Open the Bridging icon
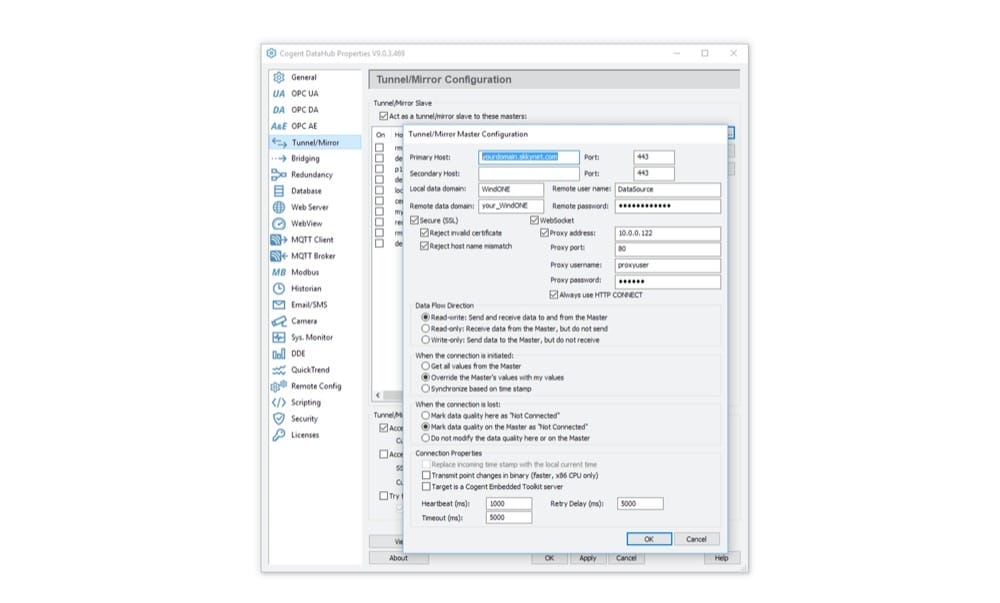The image size is (1000, 603). 279,159
